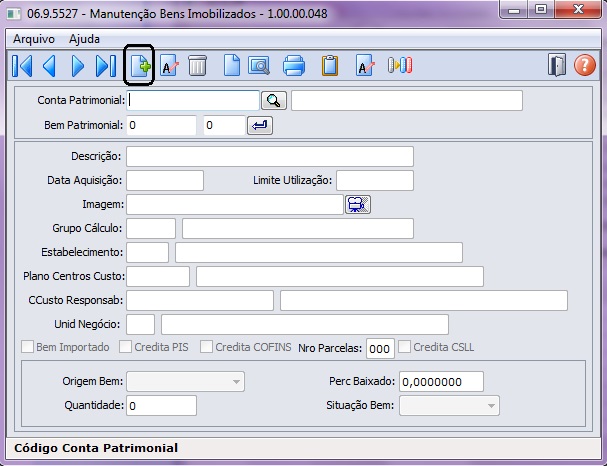Print using the printer icon

point(294,65)
